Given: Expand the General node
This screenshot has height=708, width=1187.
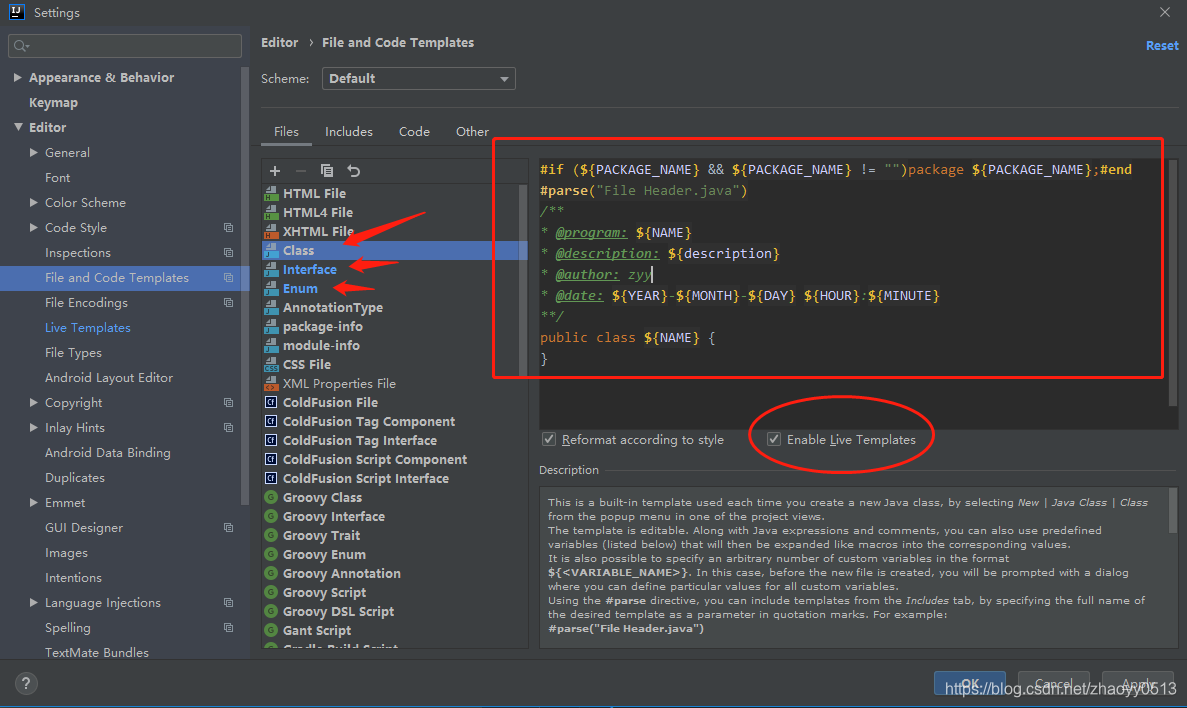Looking at the screenshot, I should (33, 152).
